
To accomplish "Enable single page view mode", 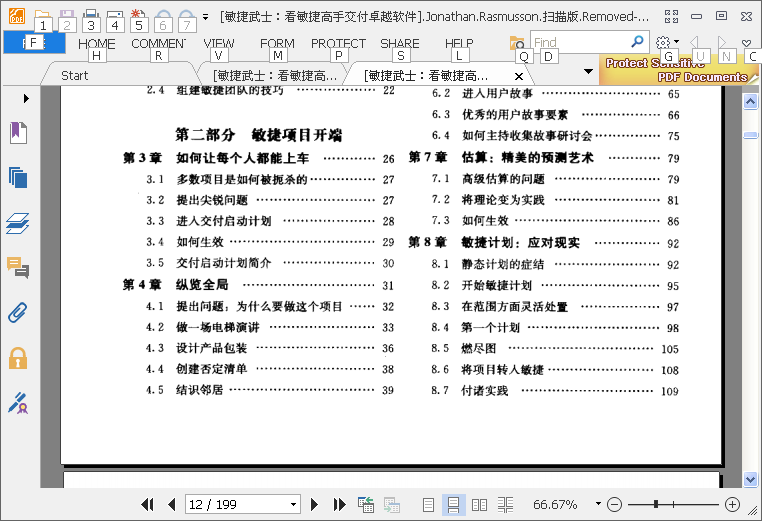I will (x=428, y=505).
